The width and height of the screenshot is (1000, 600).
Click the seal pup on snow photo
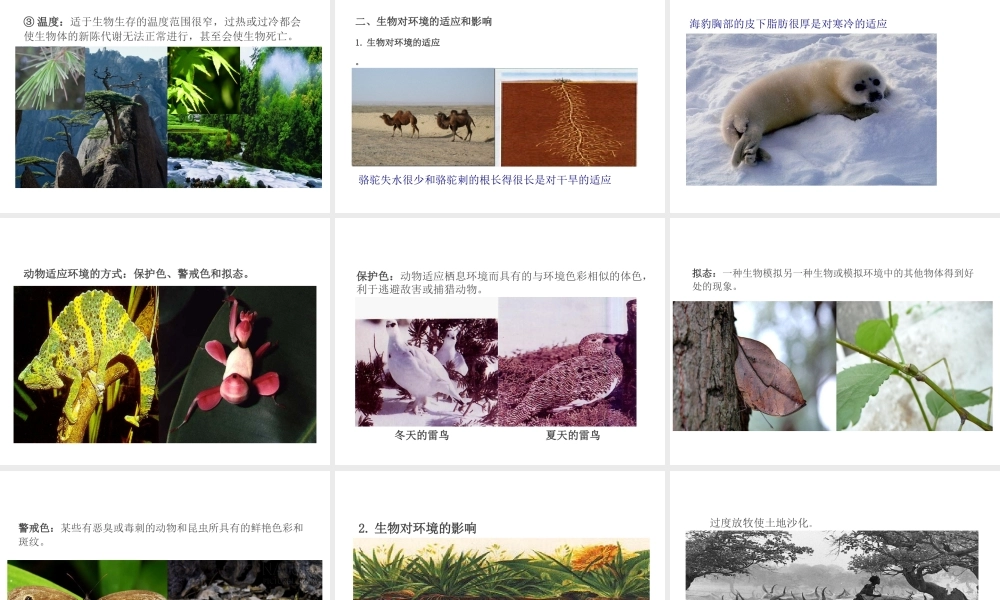811,110
